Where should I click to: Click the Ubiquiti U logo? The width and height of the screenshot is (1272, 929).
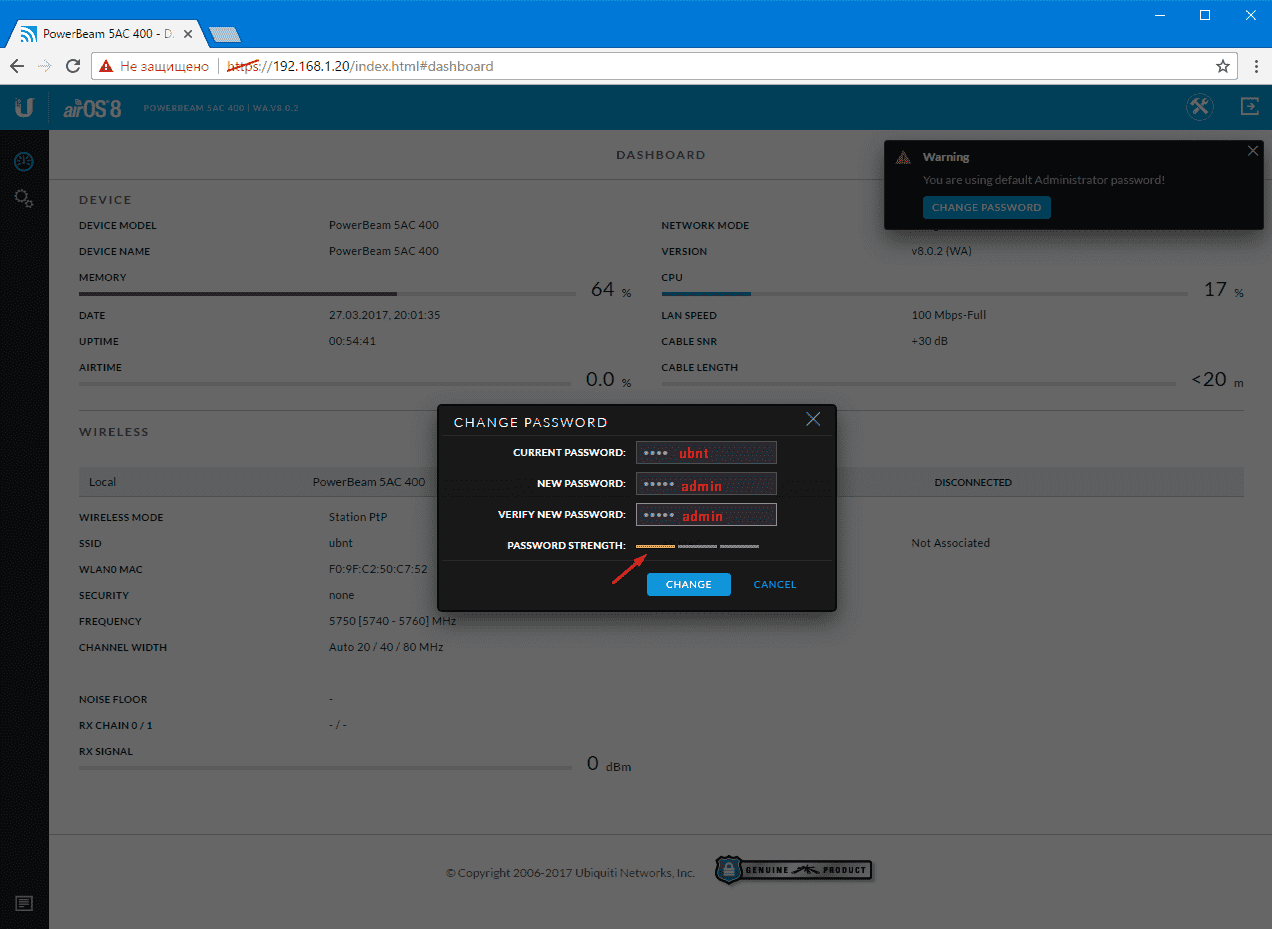(x=25, y=107)
